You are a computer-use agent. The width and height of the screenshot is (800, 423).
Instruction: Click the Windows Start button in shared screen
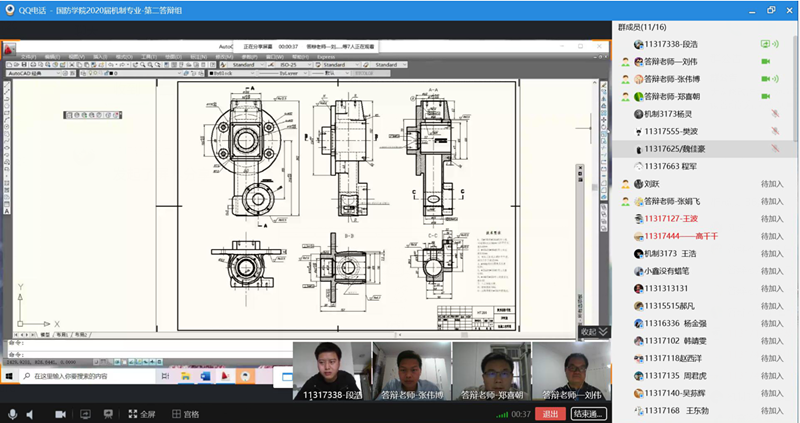[x=9, y=376]
